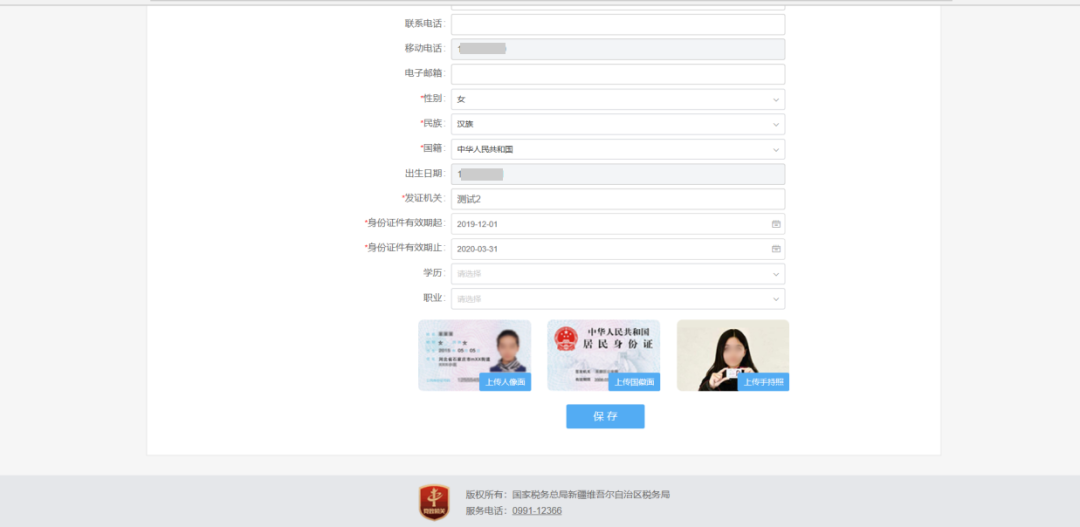
Task: Click the 身份证件有效期止 label
Action: pos(405,248)
